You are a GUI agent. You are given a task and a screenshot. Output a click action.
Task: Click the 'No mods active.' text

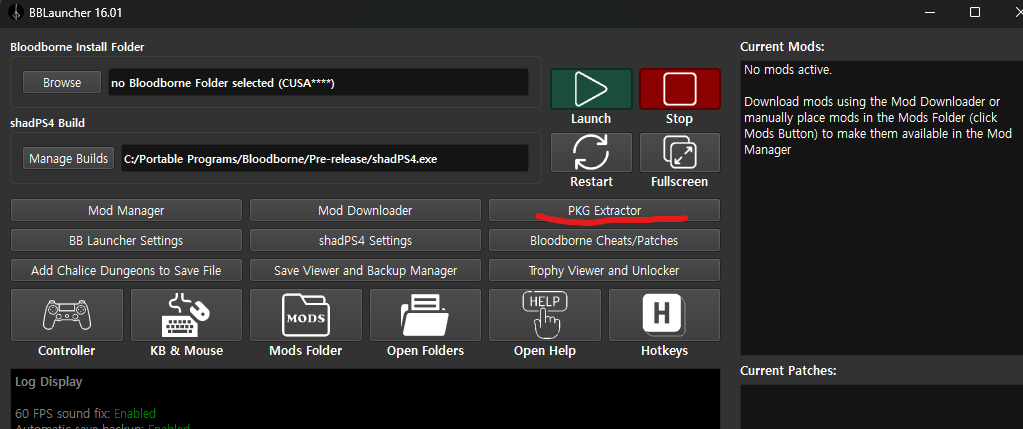tap(788, 70)
